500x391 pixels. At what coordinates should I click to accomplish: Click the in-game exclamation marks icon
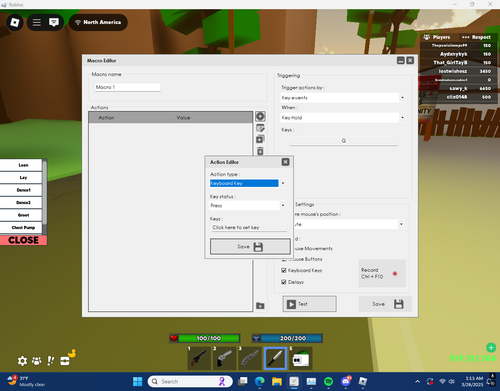(x=50, y=361)
